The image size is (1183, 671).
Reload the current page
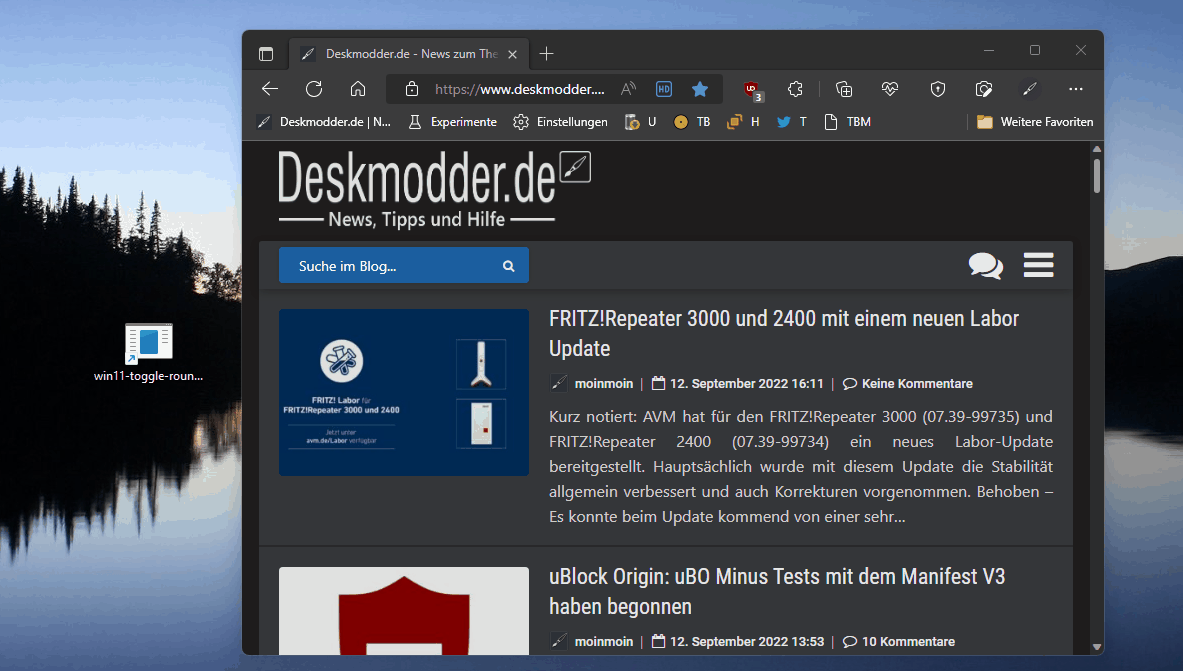tap(314, 89)
